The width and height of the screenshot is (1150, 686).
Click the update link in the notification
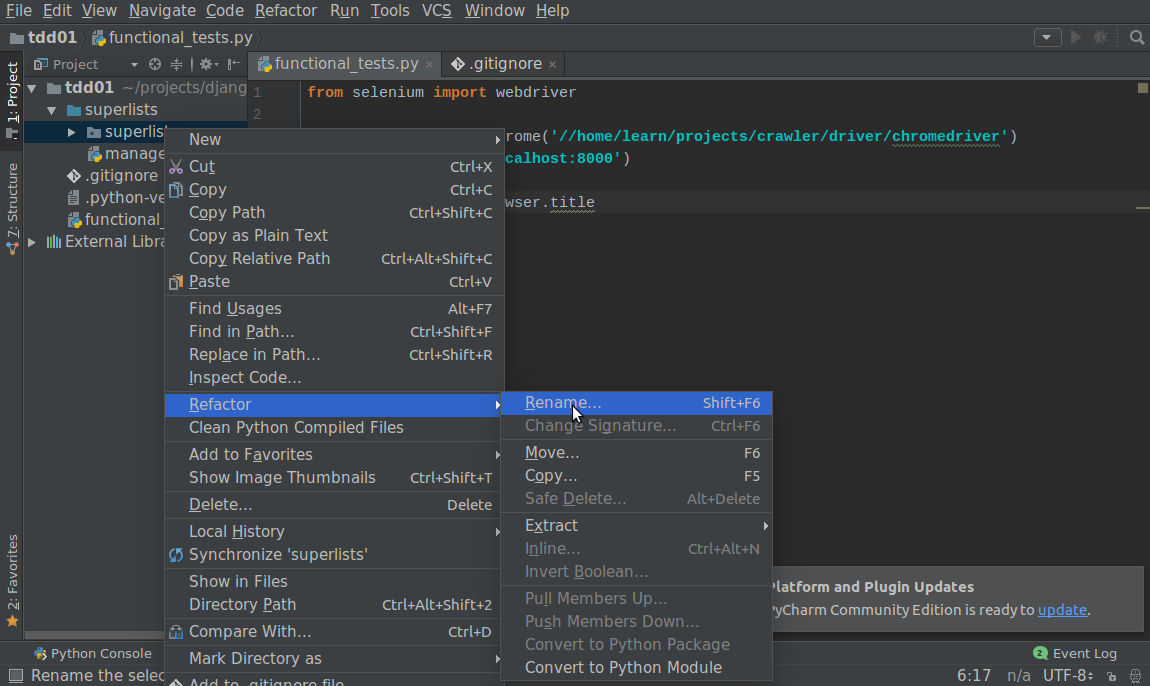coord(1061,610)
